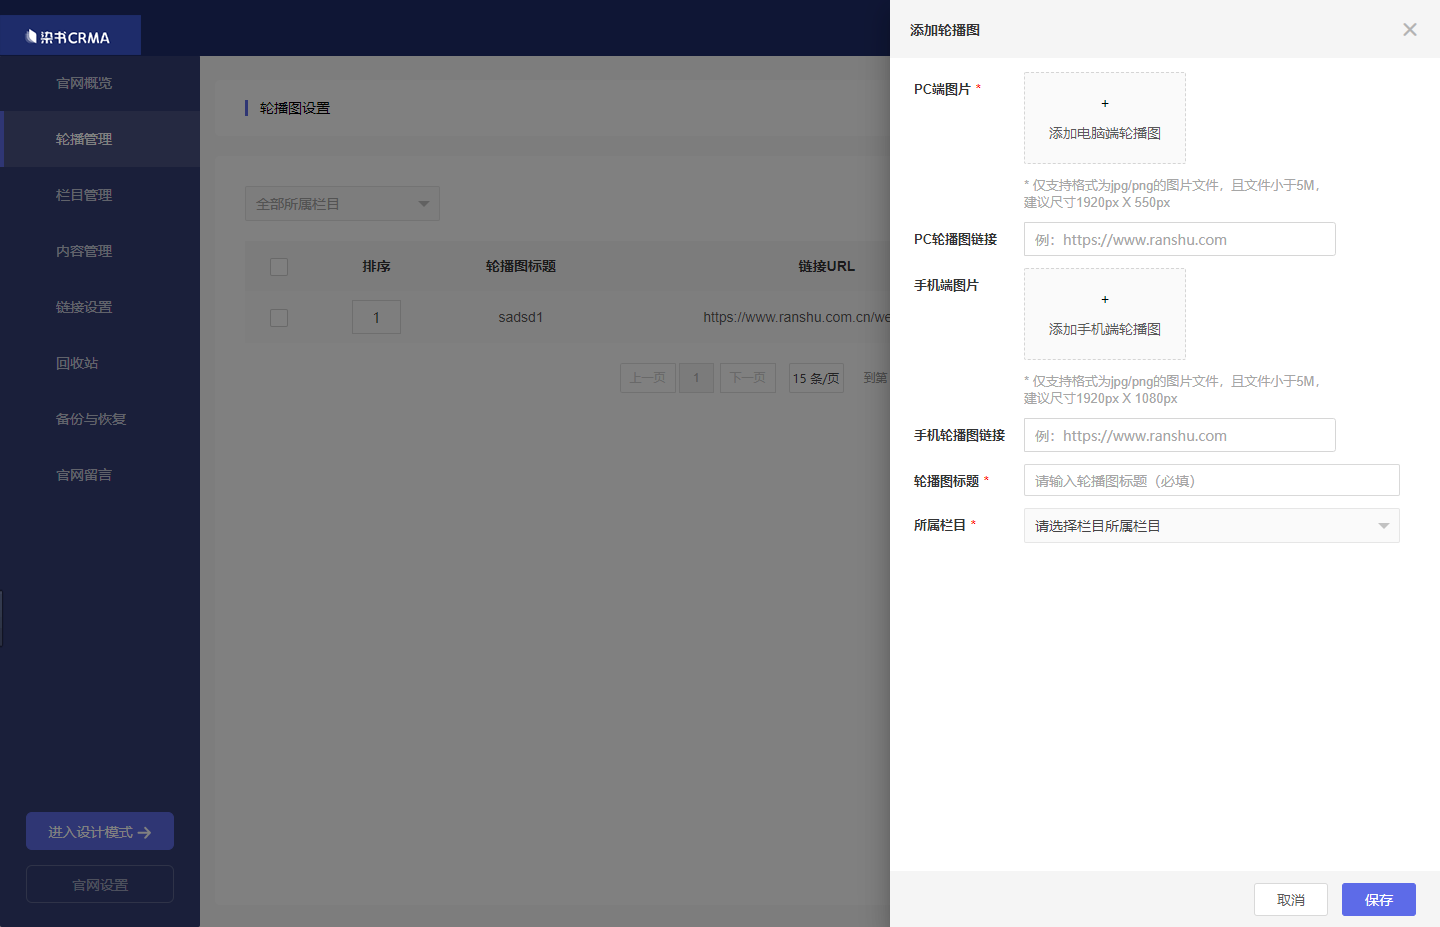1440x927 pixels.
Task: Click the 手机轮播图链接 input field
Action: click(x=1180, y=435)
